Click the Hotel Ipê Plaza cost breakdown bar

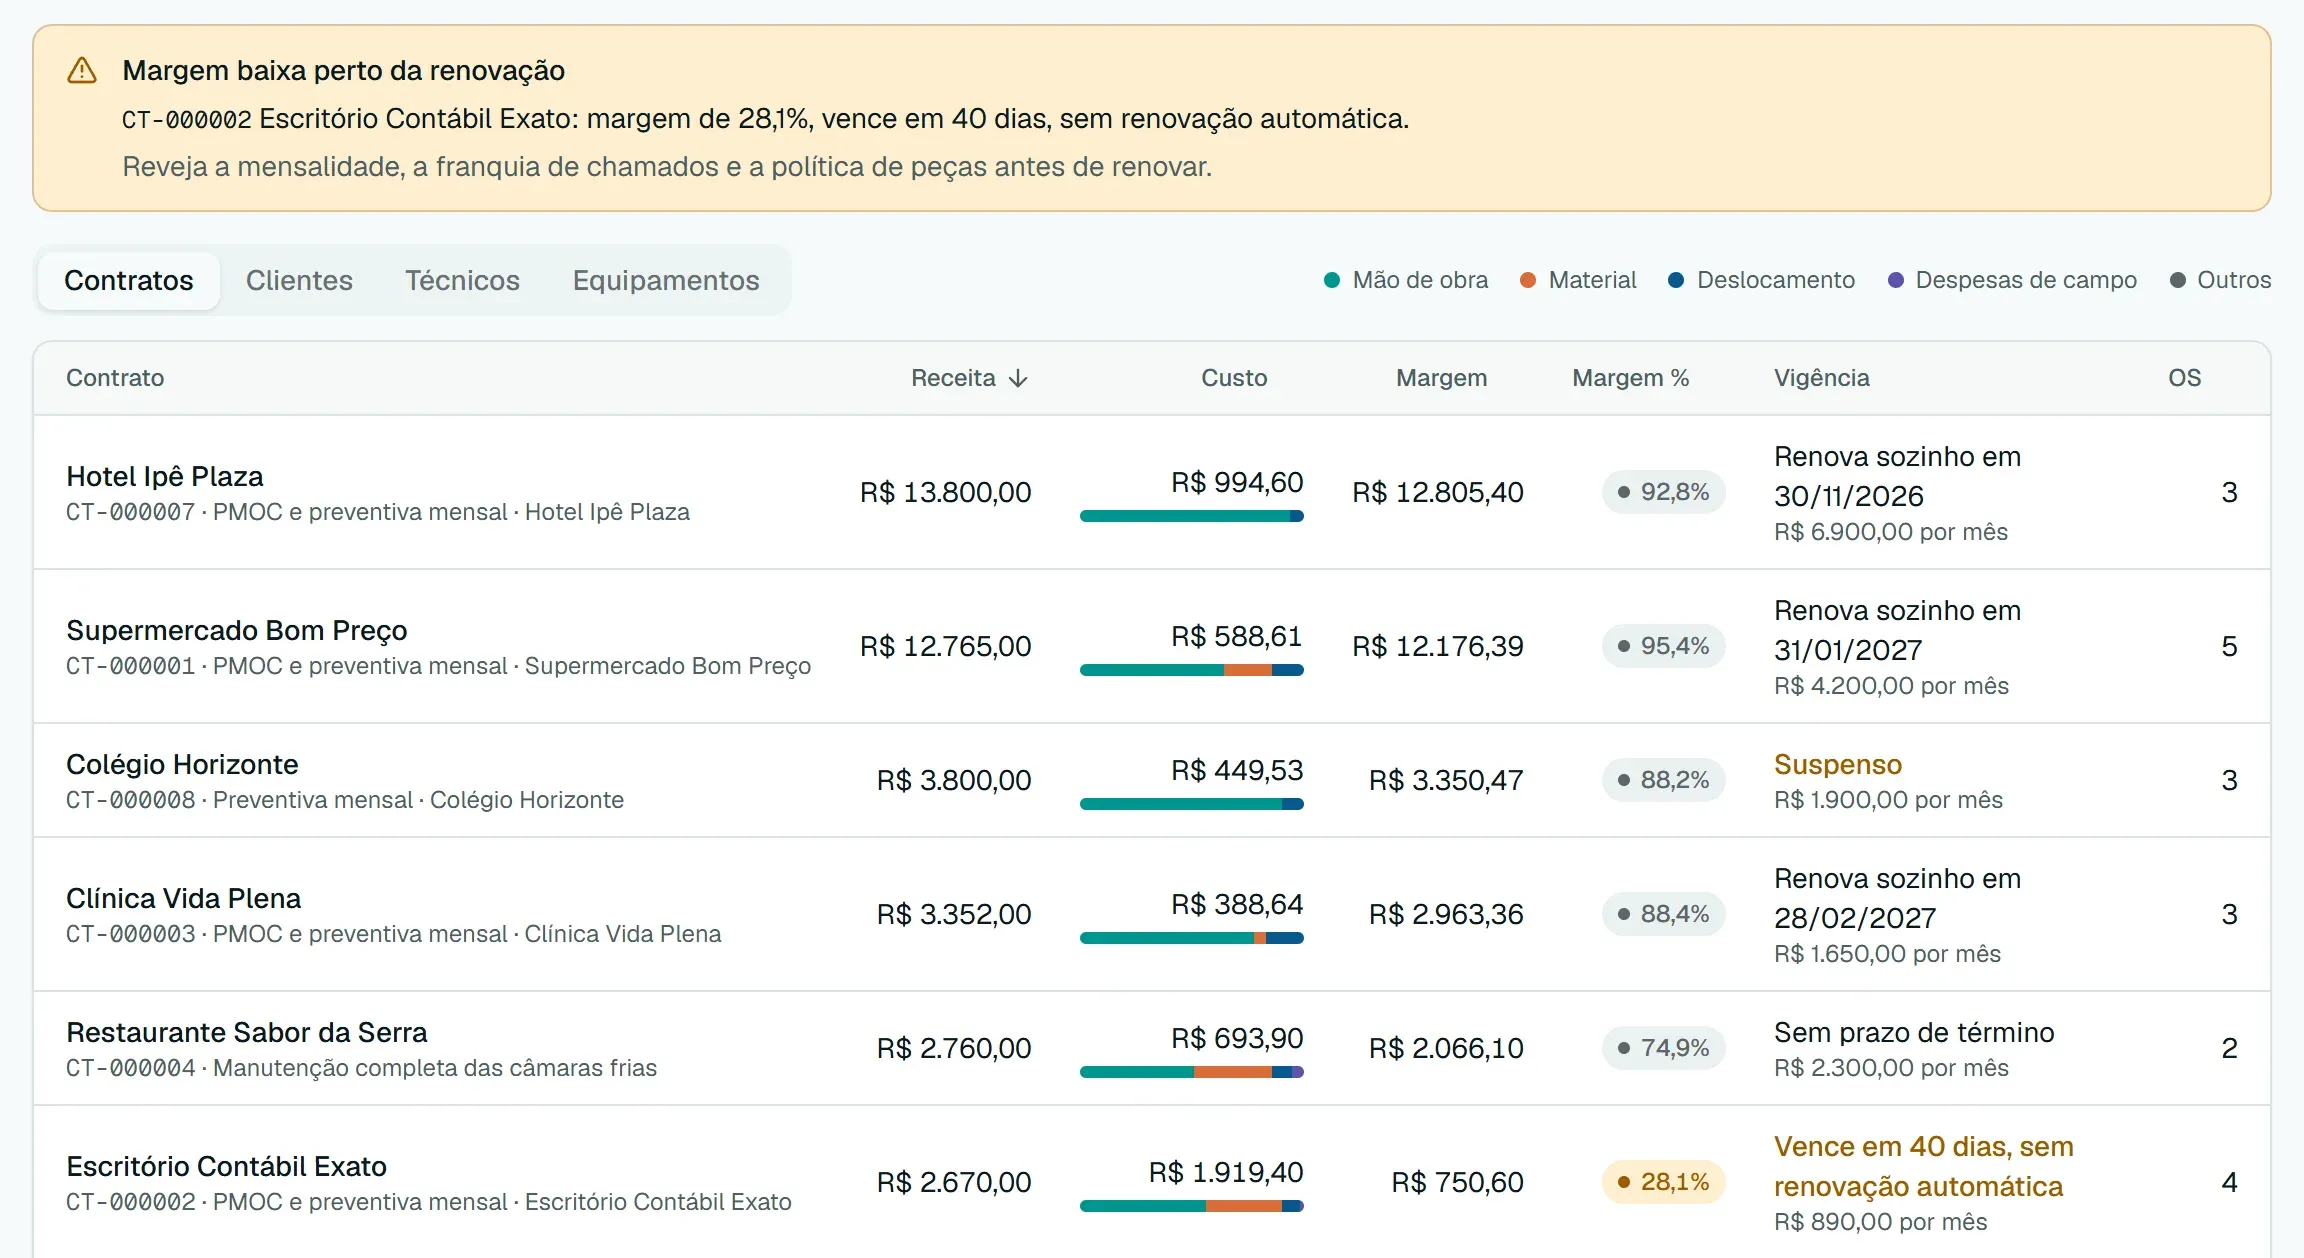click(1191, 516)
